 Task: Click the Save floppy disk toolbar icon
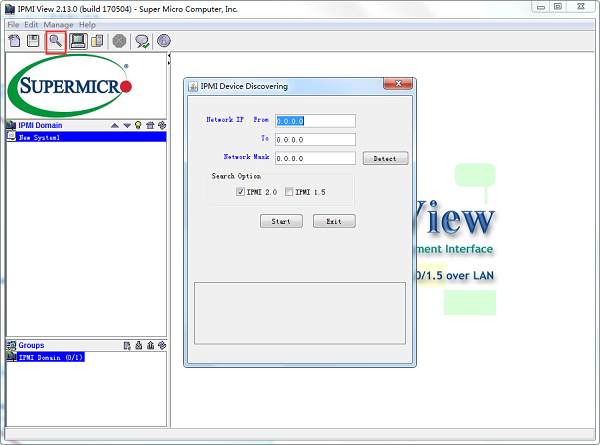pyautogui.click(x=33, y=41)
